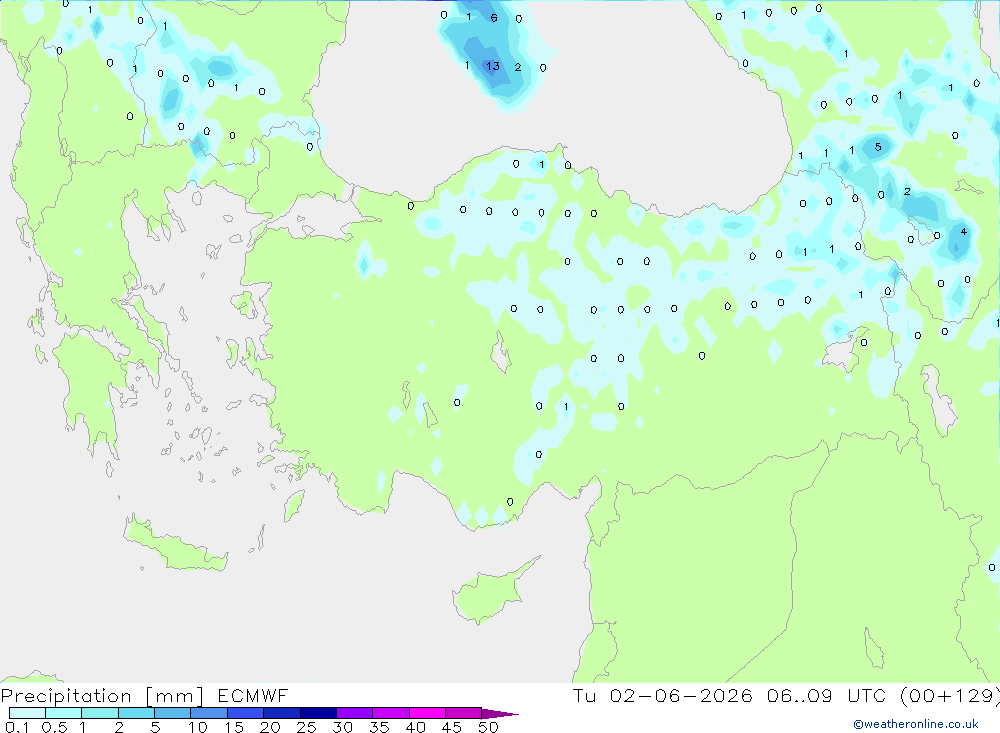Click the legend label '15'
Viewport: 1000px width, 733px height.
(234, 727)
